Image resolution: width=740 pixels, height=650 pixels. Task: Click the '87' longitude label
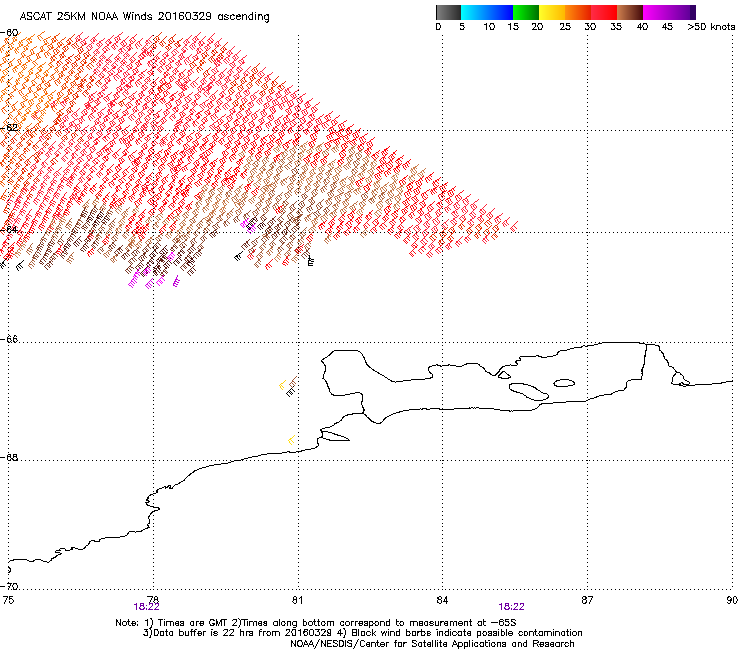pos(587,600)
